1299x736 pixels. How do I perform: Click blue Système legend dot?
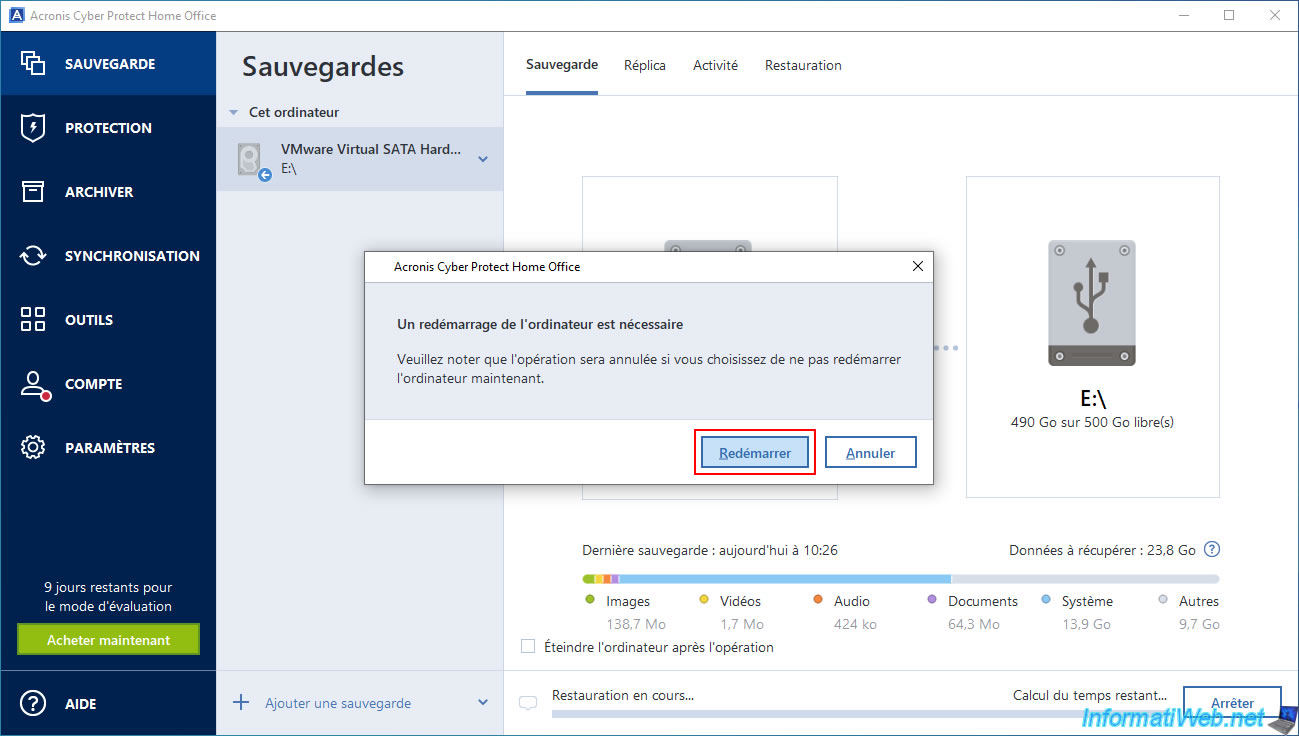pos(1046,600)
